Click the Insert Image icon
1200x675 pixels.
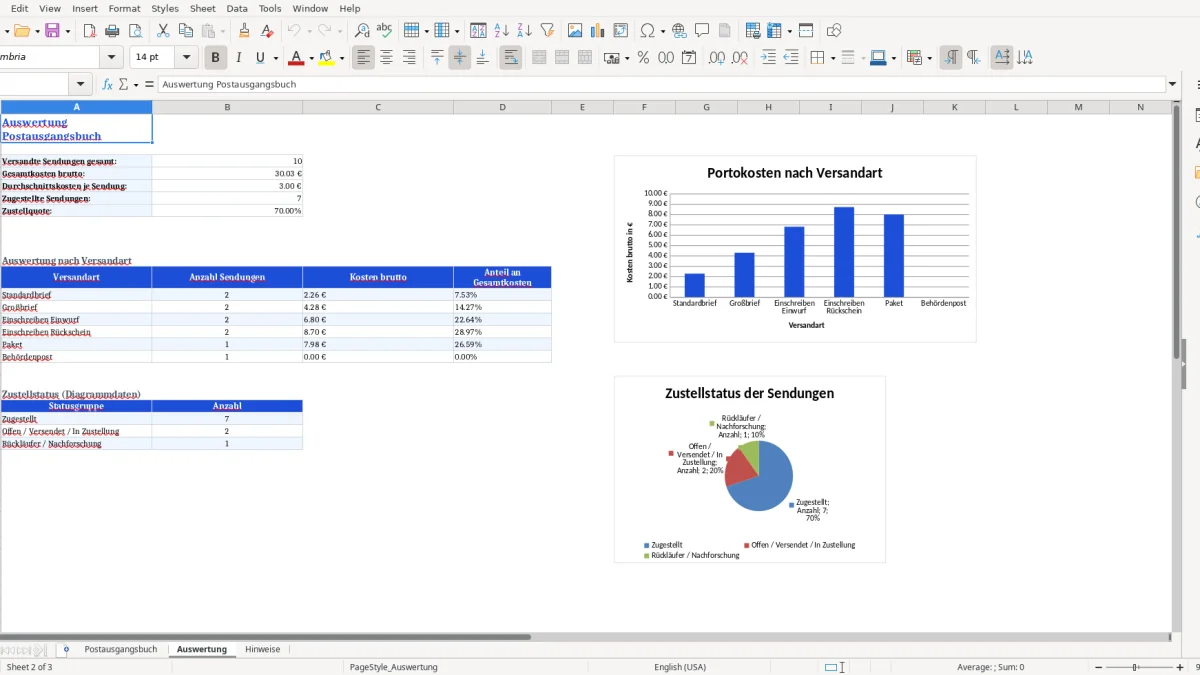[x=575, y=31]
